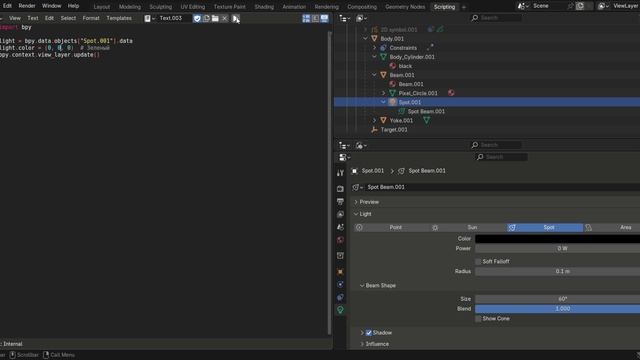Screen dimensions: 640x360
Task: Open the World properties tab
Action: tap(340, 240)
